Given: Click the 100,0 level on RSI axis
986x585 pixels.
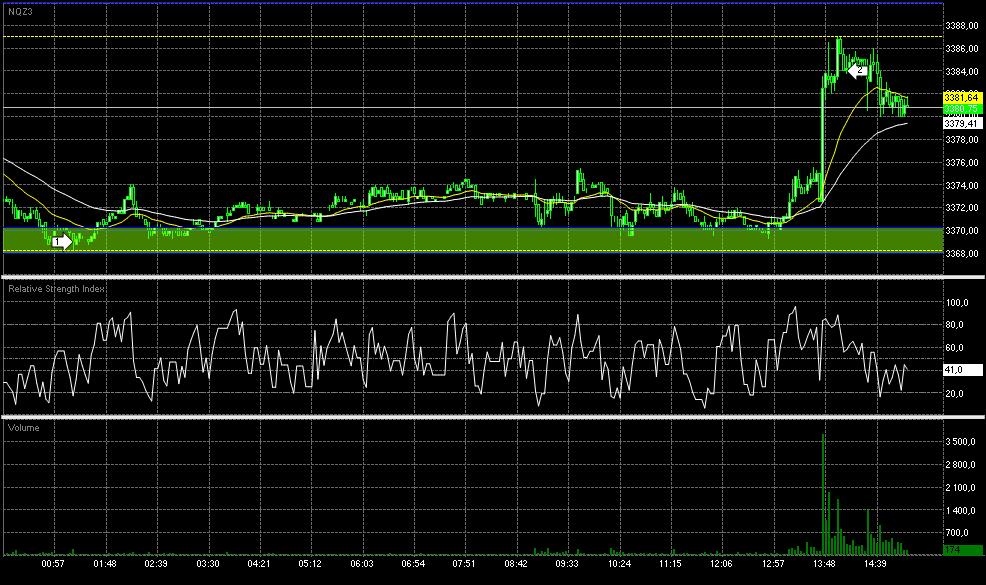Looking at the screenshot, I should pos(957,303).
